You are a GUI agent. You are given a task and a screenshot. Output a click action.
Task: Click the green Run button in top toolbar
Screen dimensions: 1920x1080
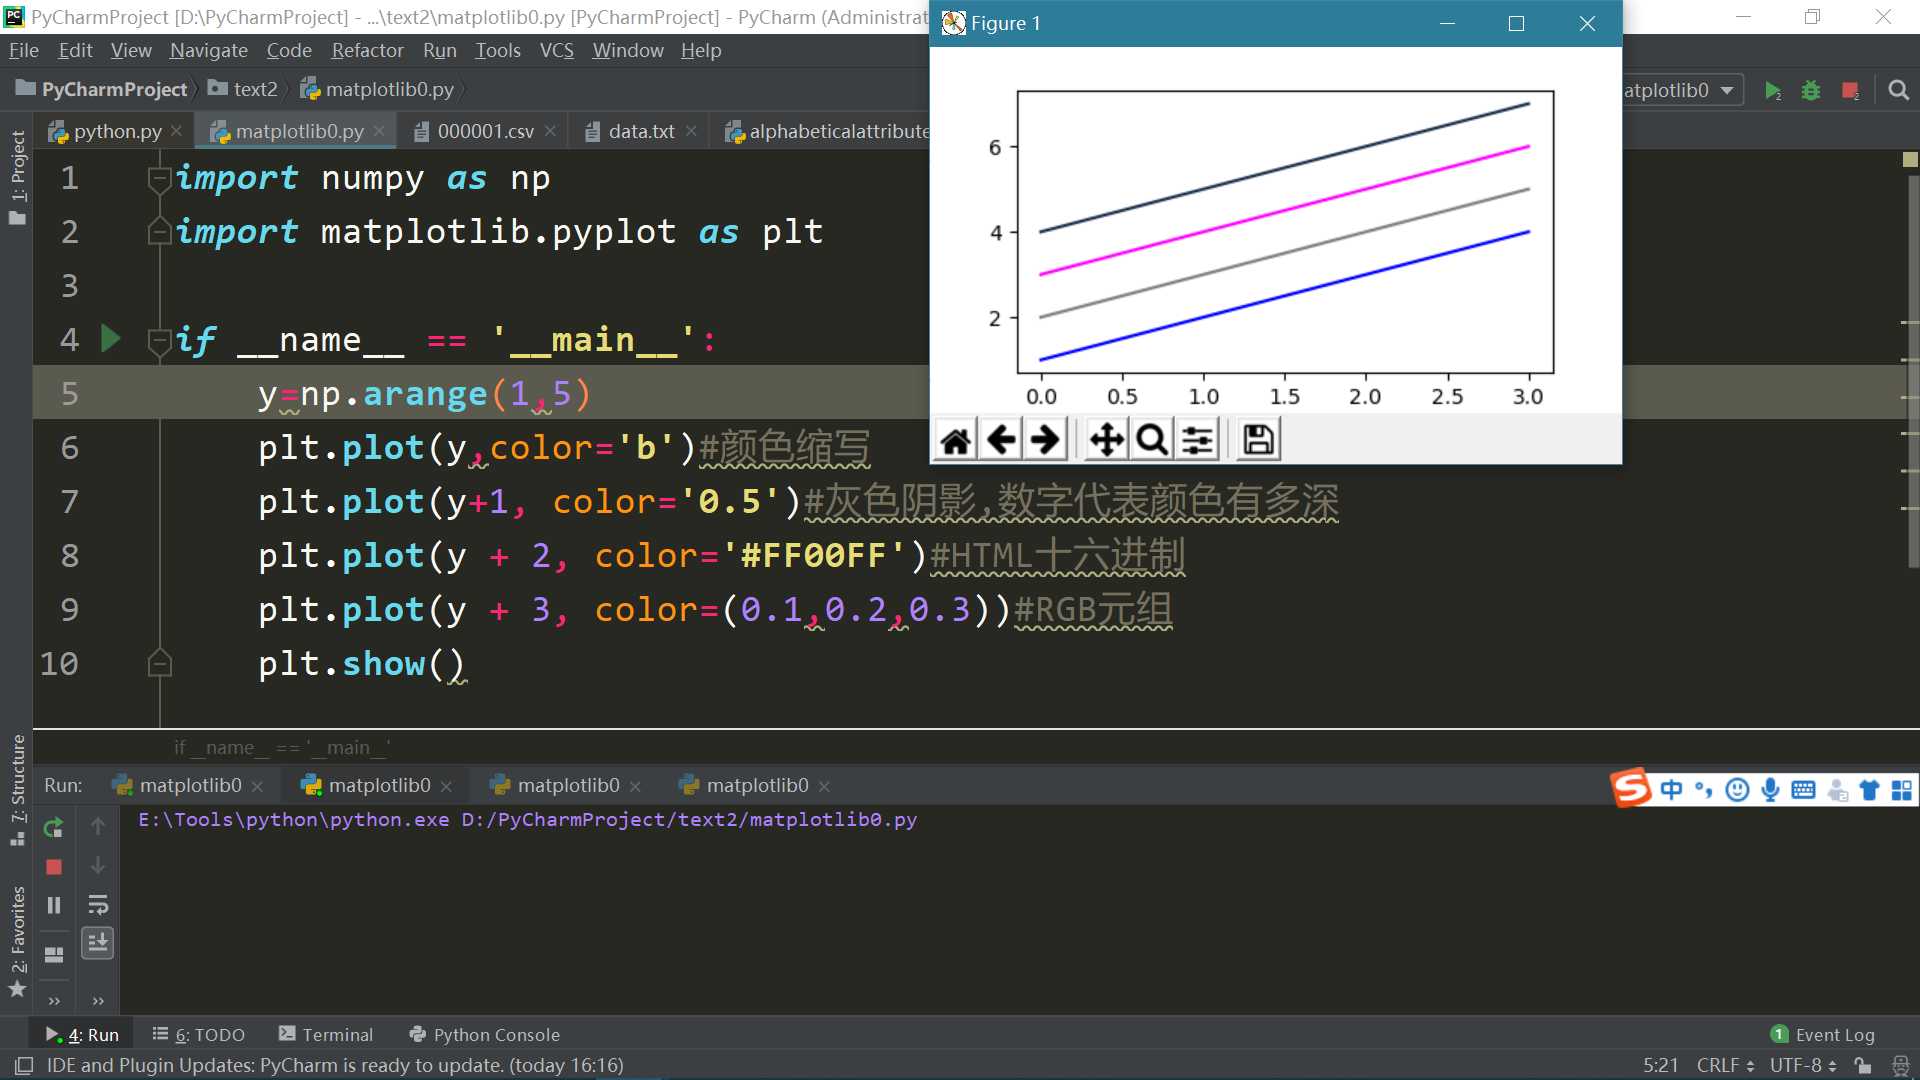(x=1772, y=91)
